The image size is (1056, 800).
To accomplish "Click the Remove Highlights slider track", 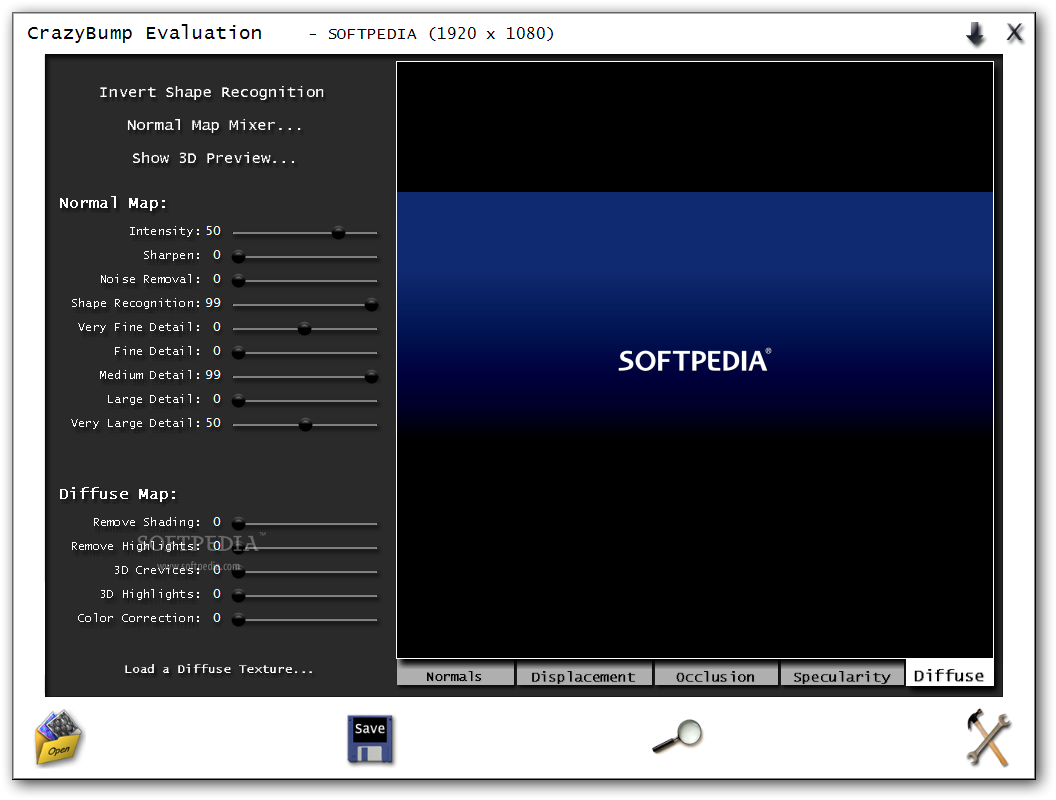I will click(x=305, y=547).
